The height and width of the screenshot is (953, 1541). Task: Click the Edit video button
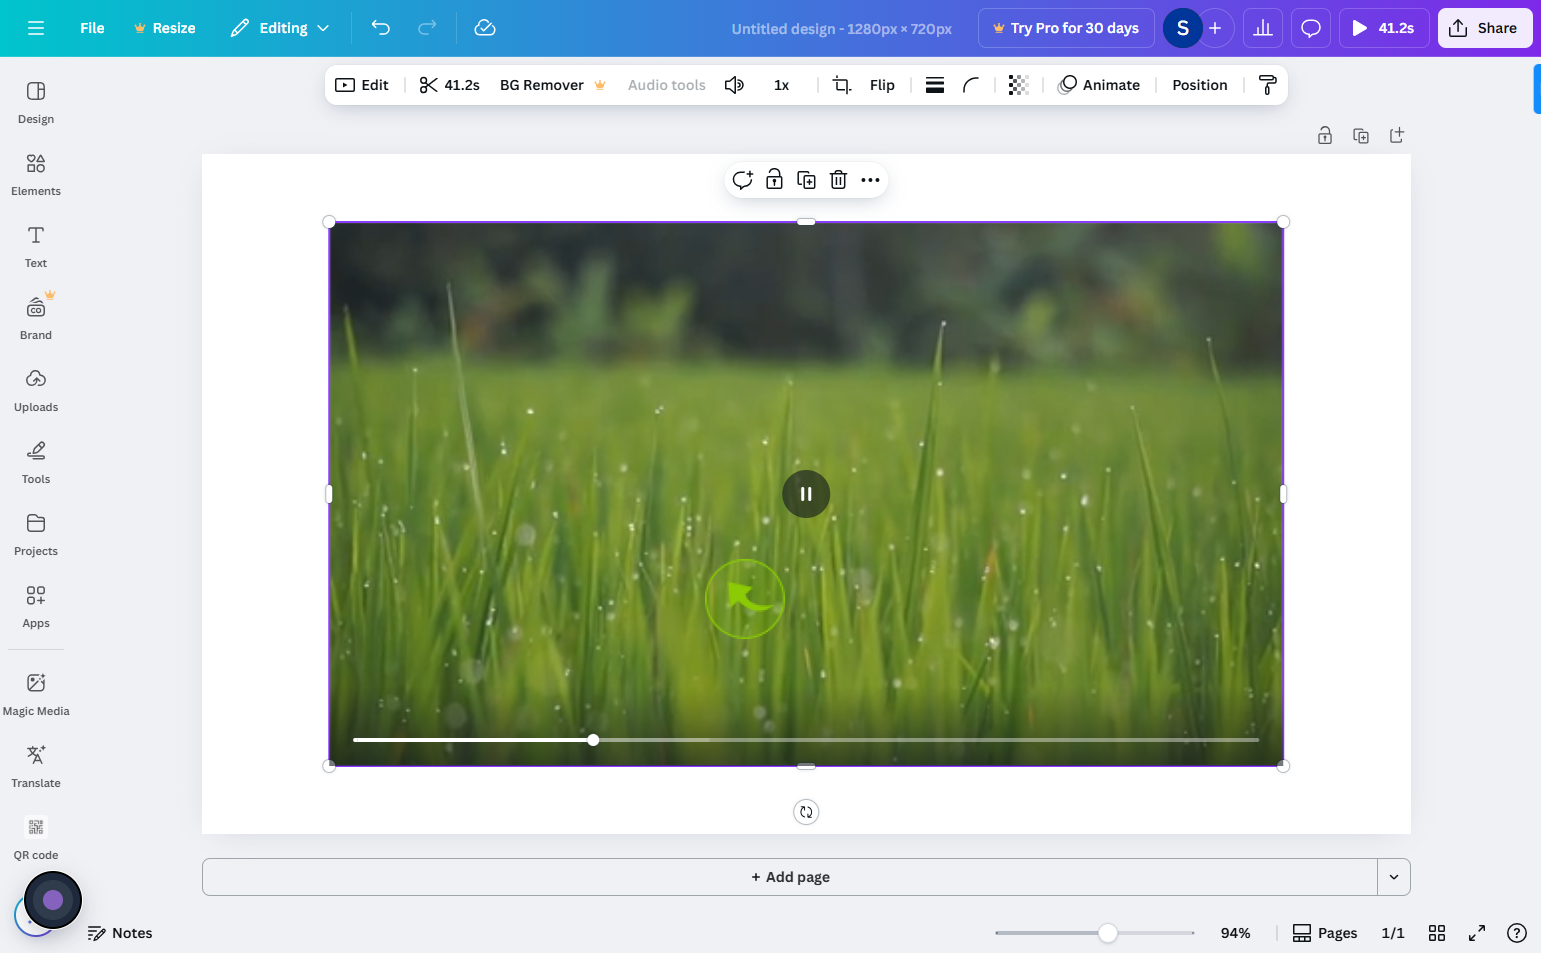click(x=362, y=85)
